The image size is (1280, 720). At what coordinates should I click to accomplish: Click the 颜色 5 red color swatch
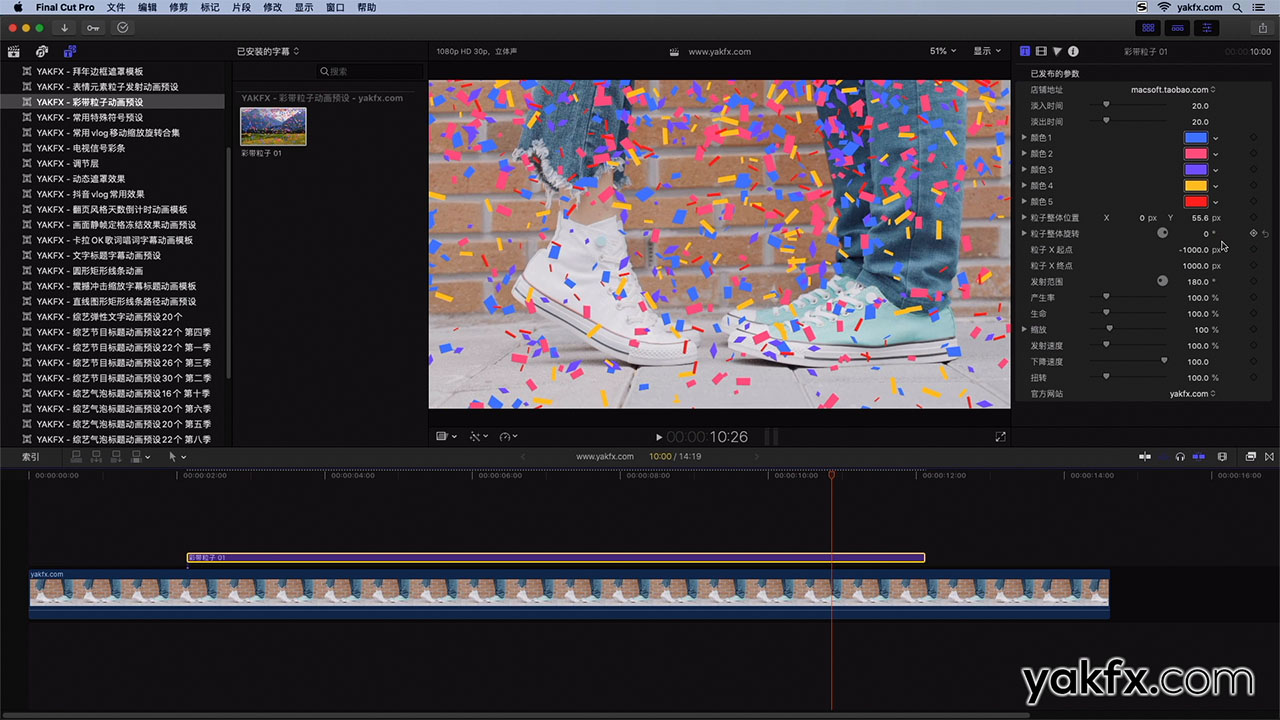click(1196, 202)
